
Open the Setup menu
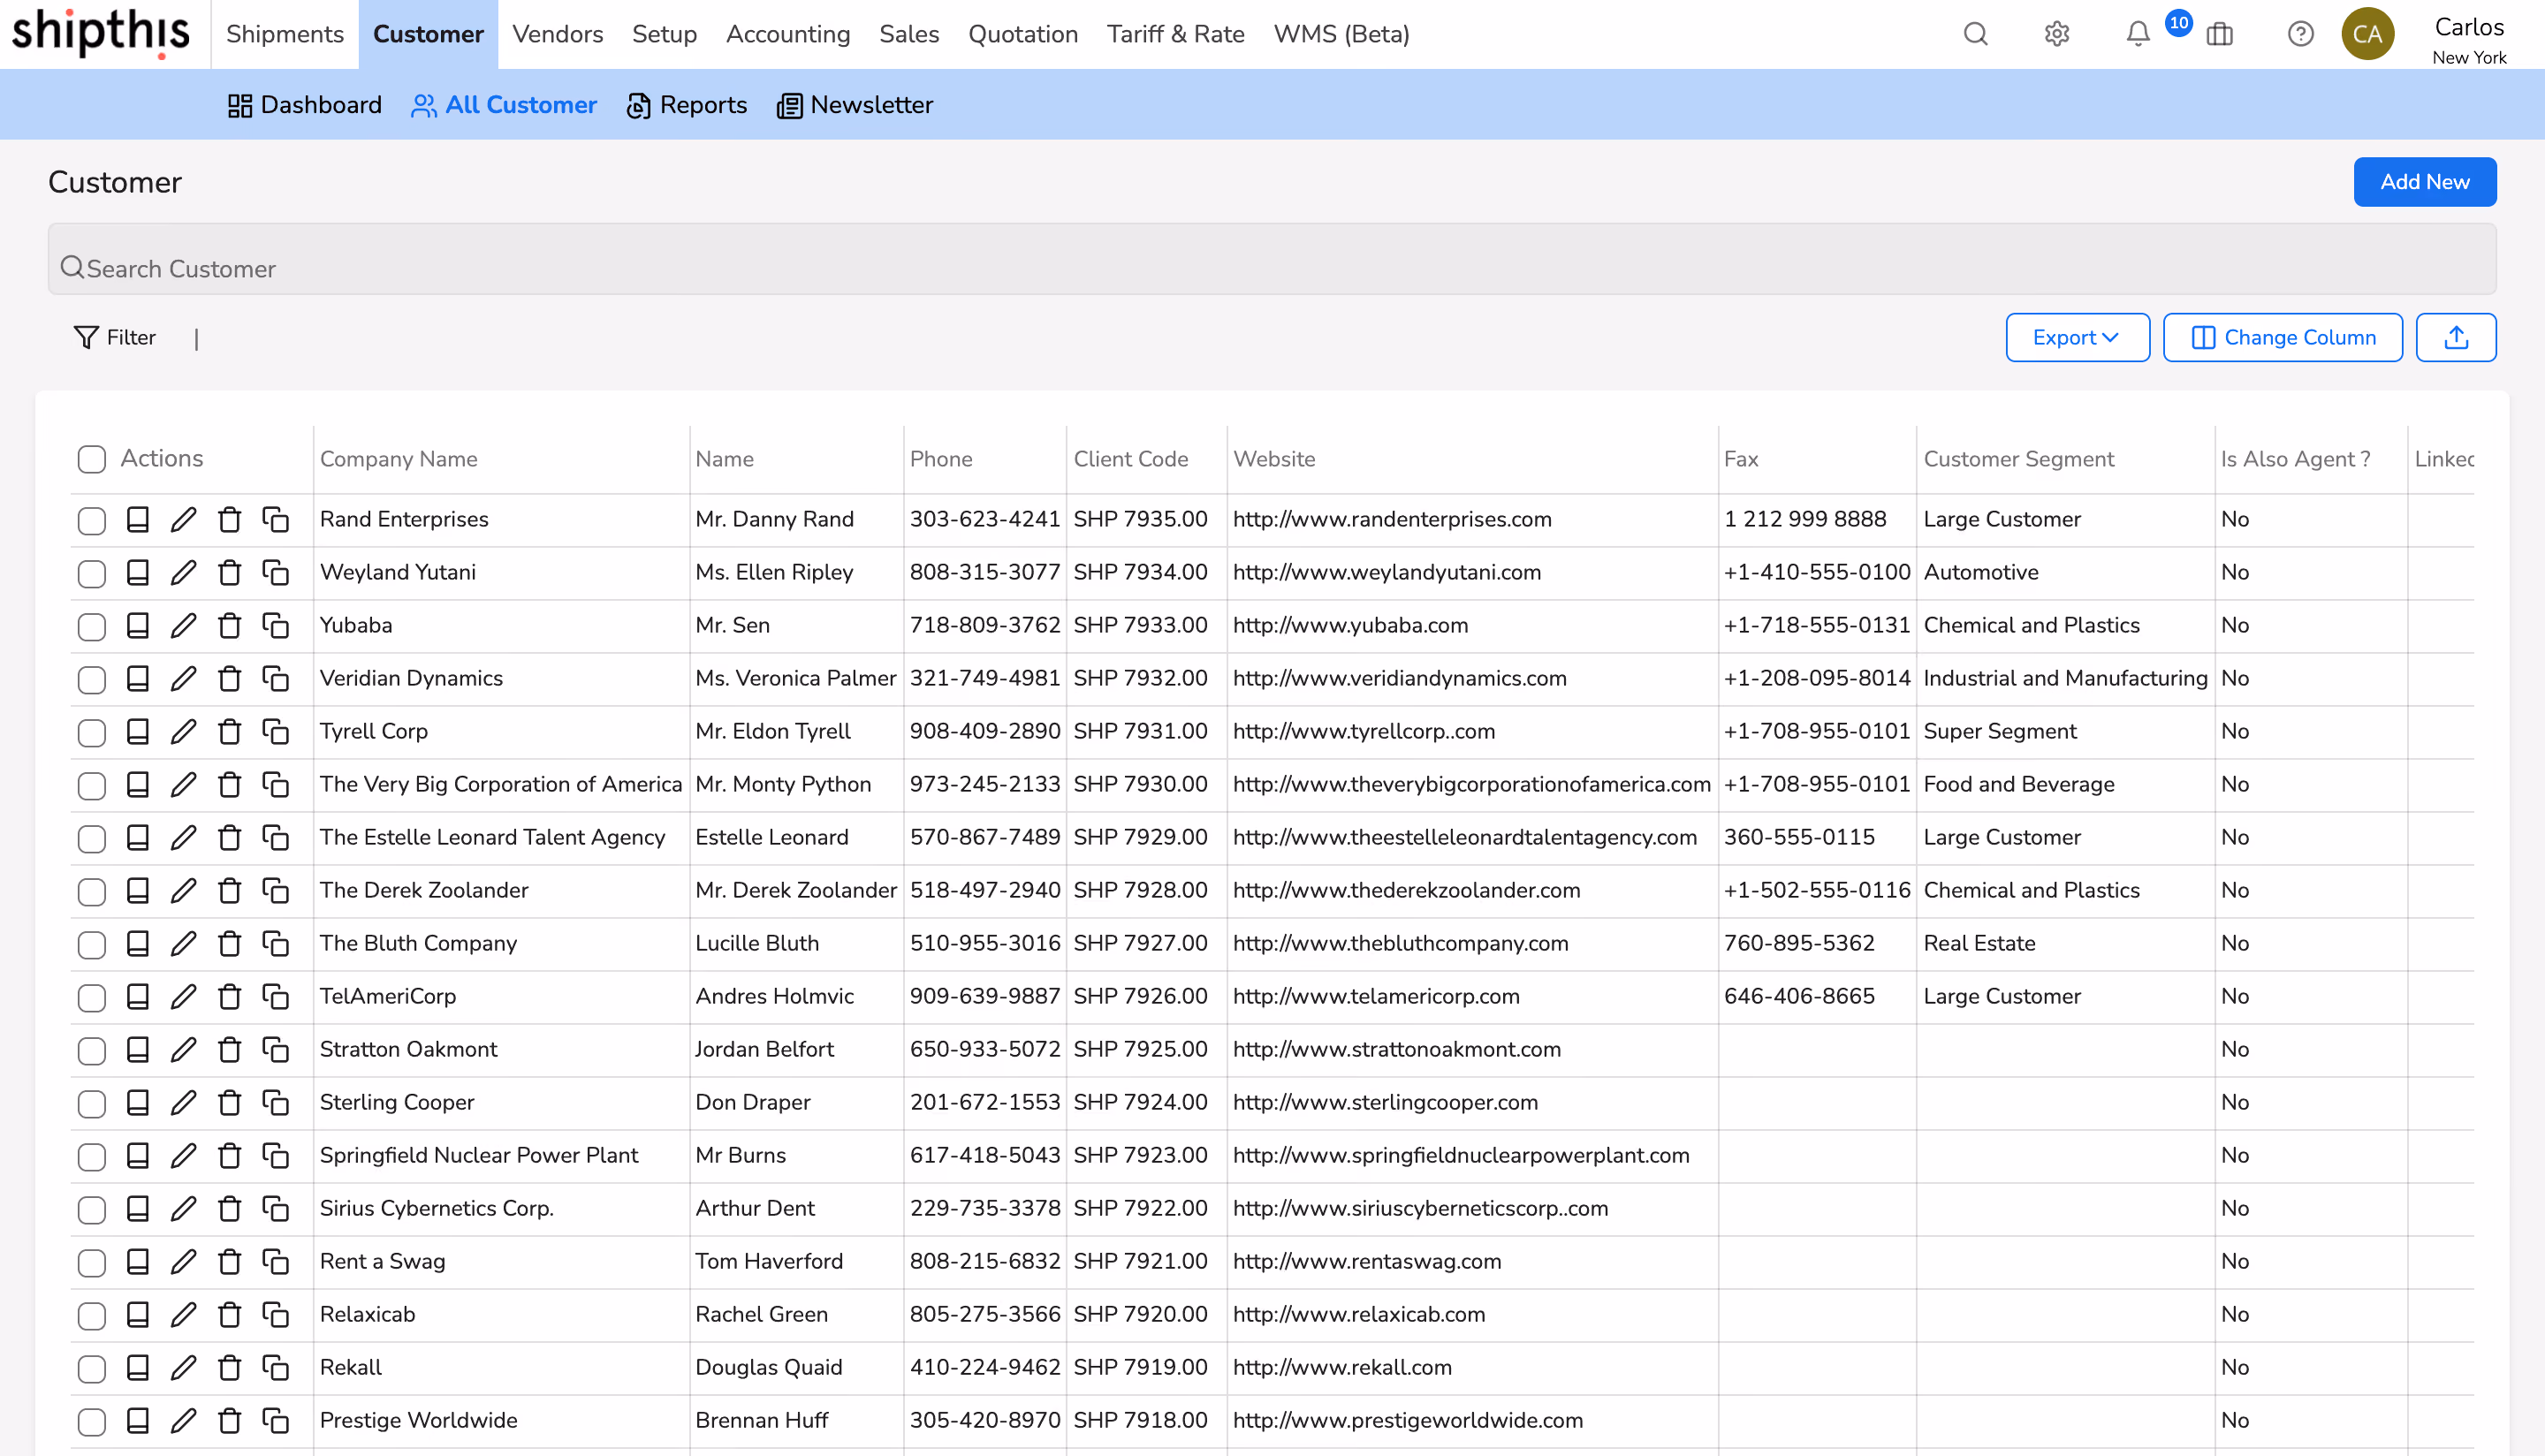click(664, 34)
